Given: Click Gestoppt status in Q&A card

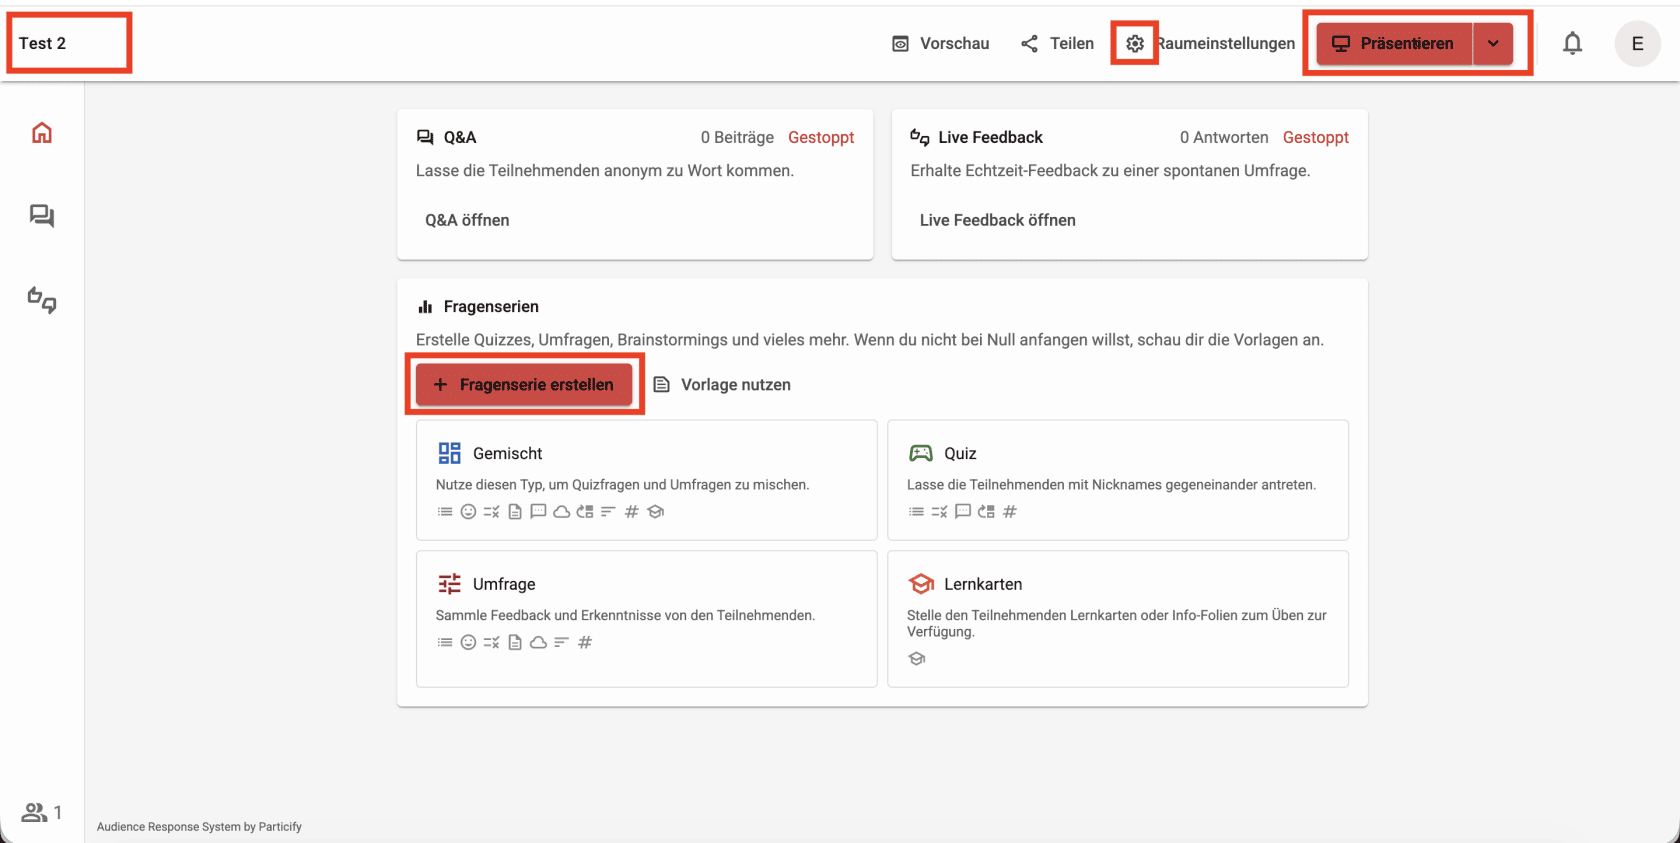Looking at the screenshot, I should click(x=821, y=137).
